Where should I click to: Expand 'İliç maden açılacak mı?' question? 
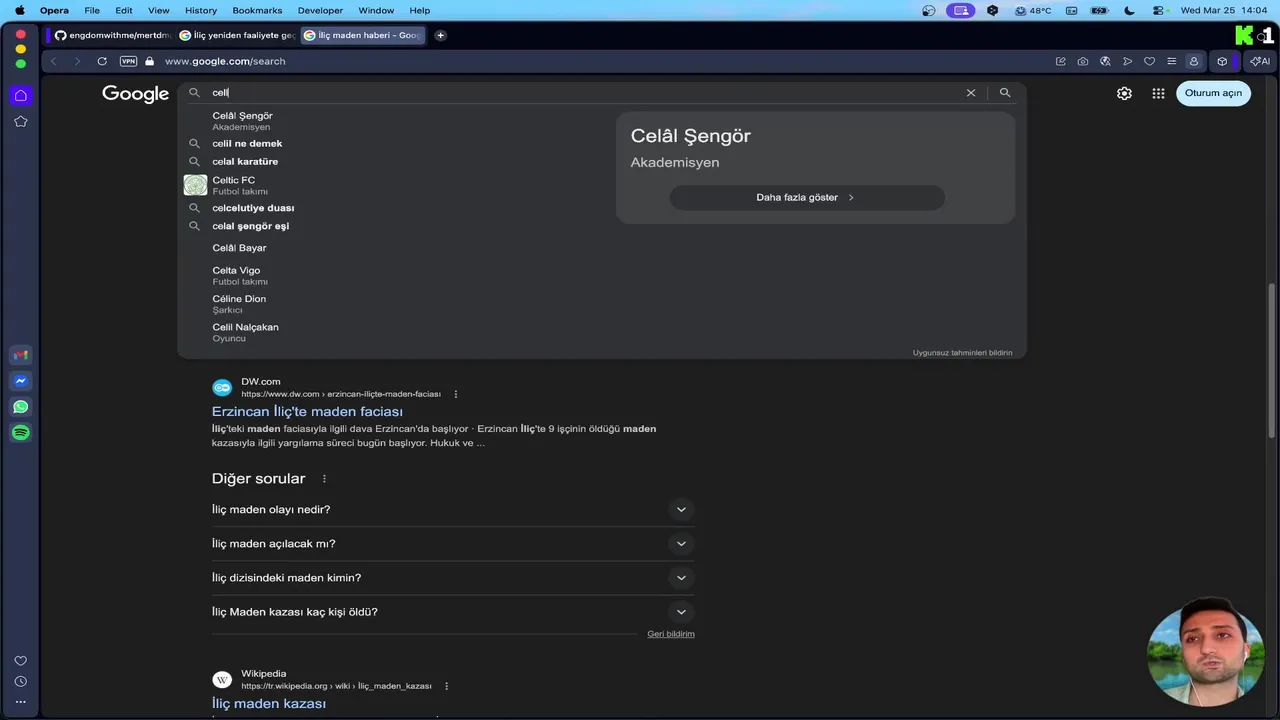pyautogui.click(x=453, y=544)
